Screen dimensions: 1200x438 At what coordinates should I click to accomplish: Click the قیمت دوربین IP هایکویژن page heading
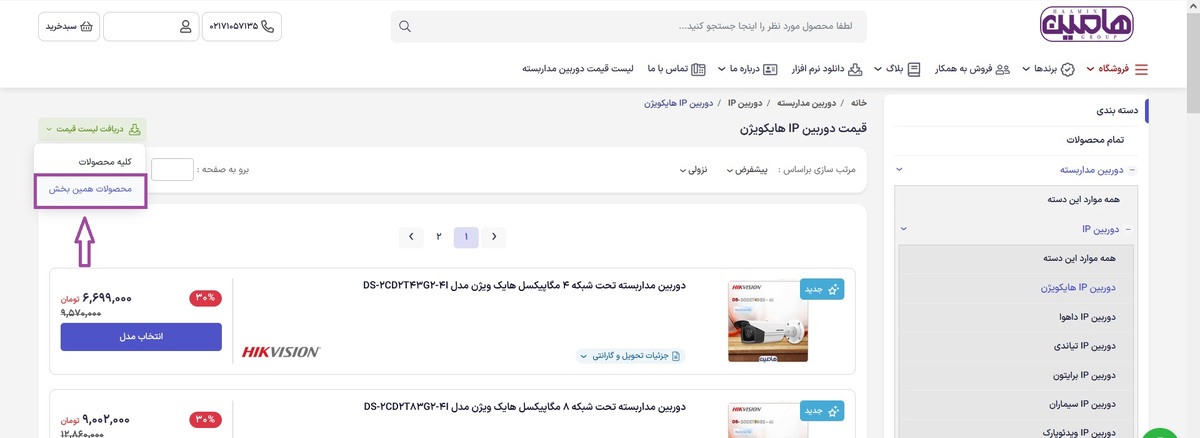pyautogui.click(x=804, y=129)
